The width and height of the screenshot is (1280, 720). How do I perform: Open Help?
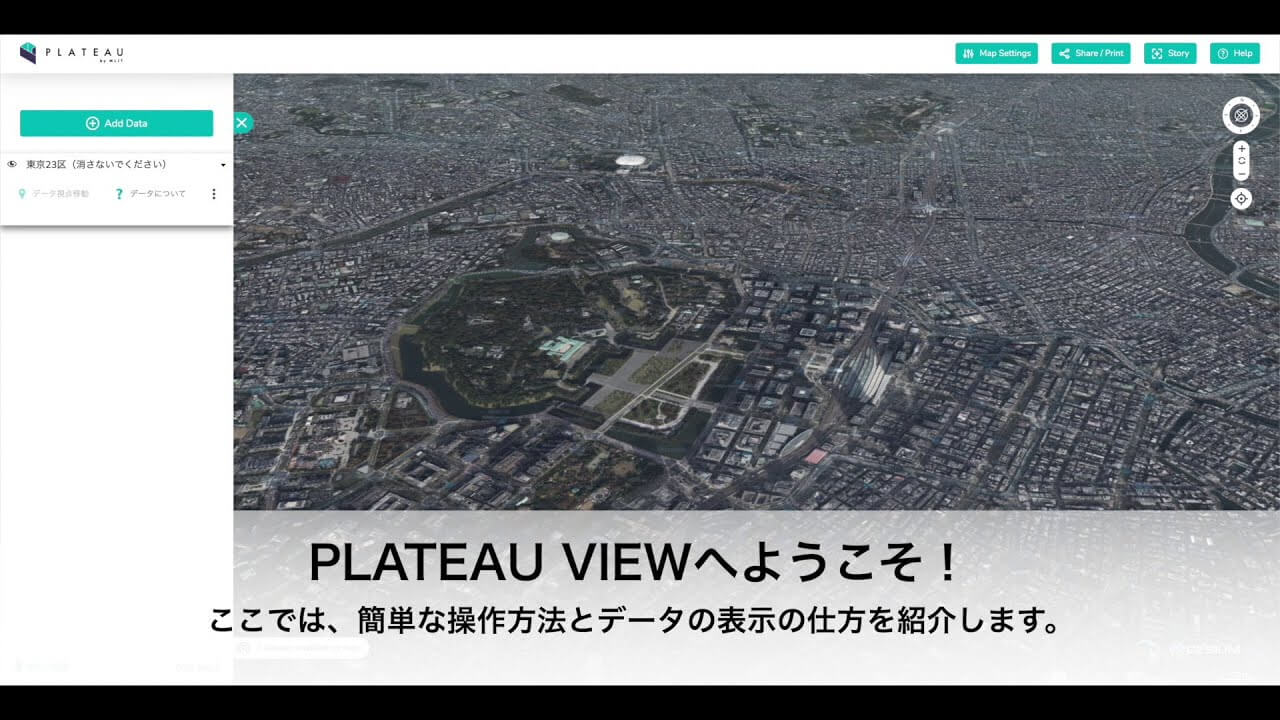[x=1235, y=53]
